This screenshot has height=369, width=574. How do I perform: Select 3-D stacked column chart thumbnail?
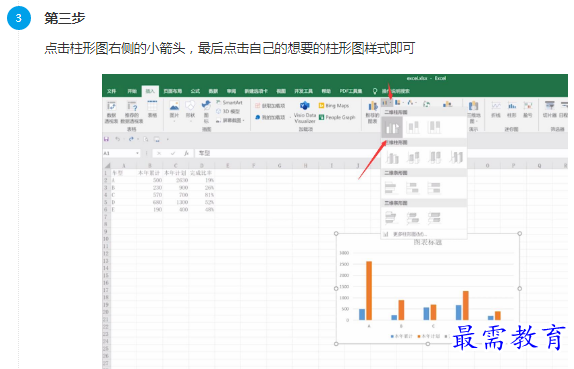click(413, 158)
